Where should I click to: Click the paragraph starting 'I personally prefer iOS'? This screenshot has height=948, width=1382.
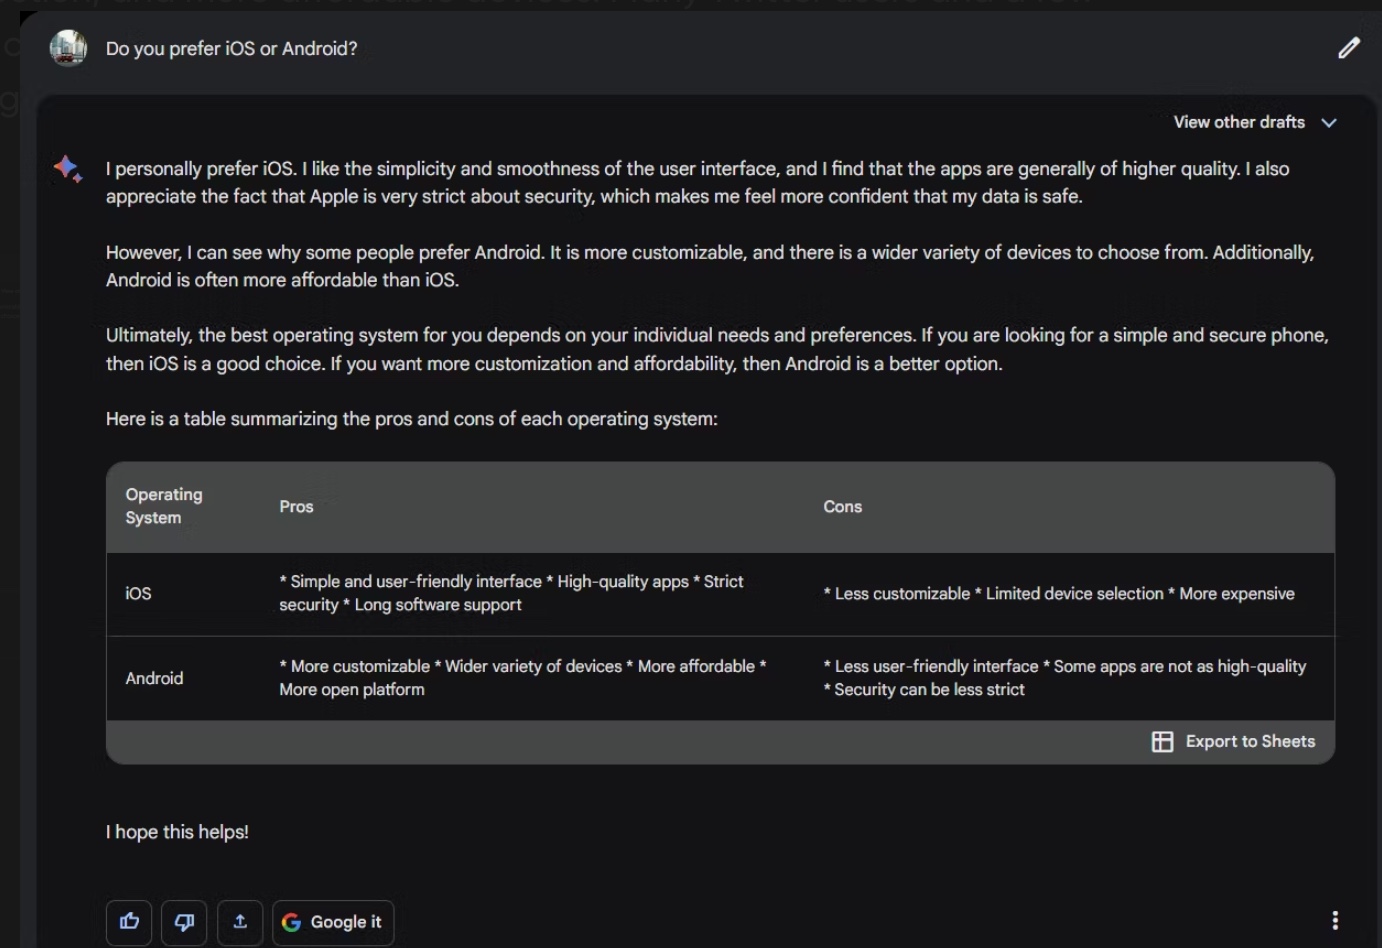point(697,182)
